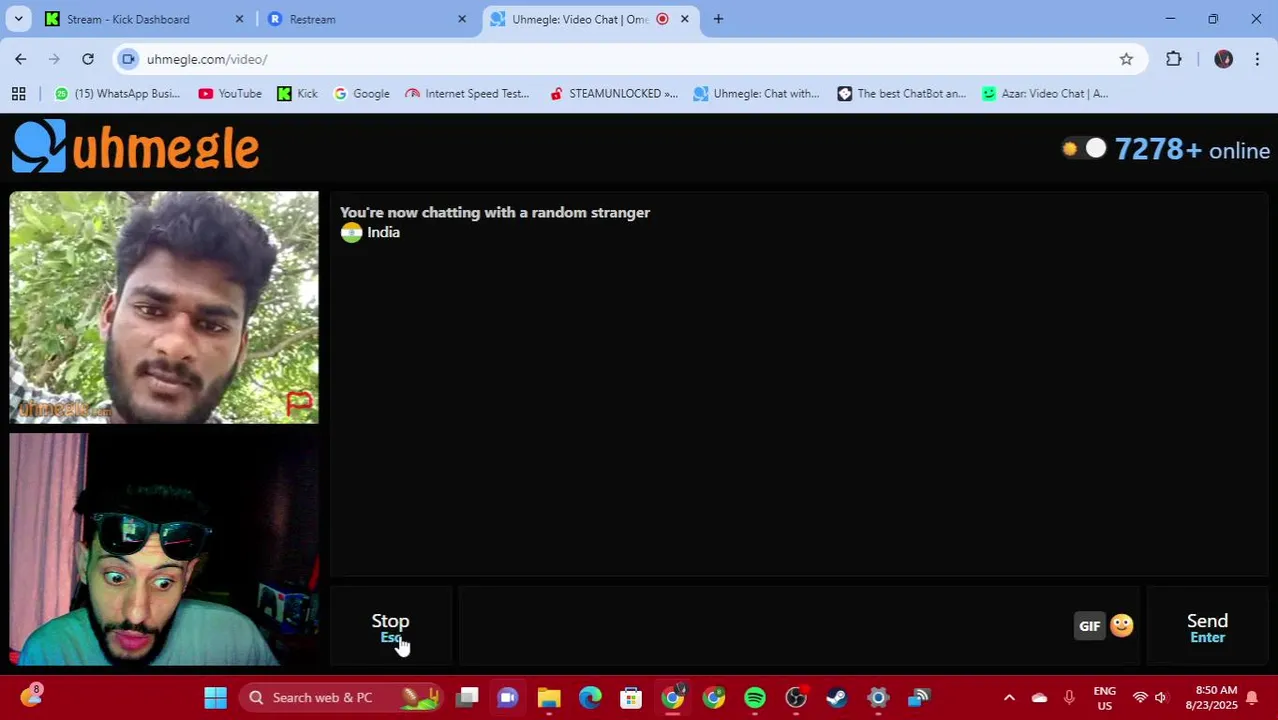1278x720 pixels.
Task: Click the OneDrive cloud tray icon
Action: tap(1039, 697)
